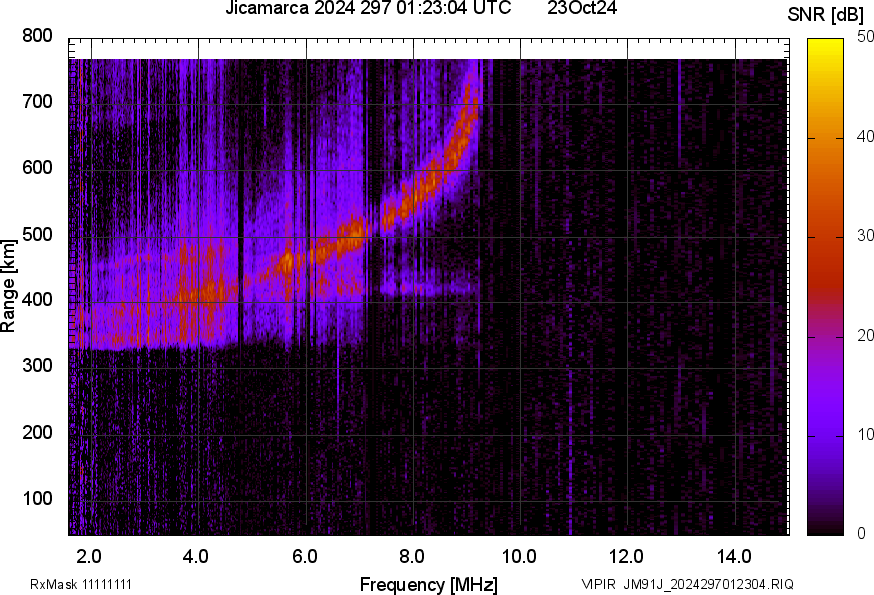
Task: Click the 600 range tick label
Action: pyautogui.click(x=37, y=168)
